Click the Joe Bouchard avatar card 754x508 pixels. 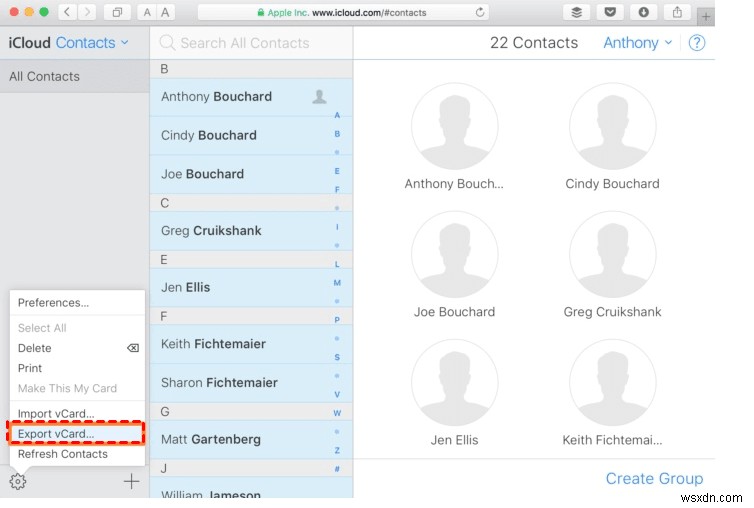(454, 265)
